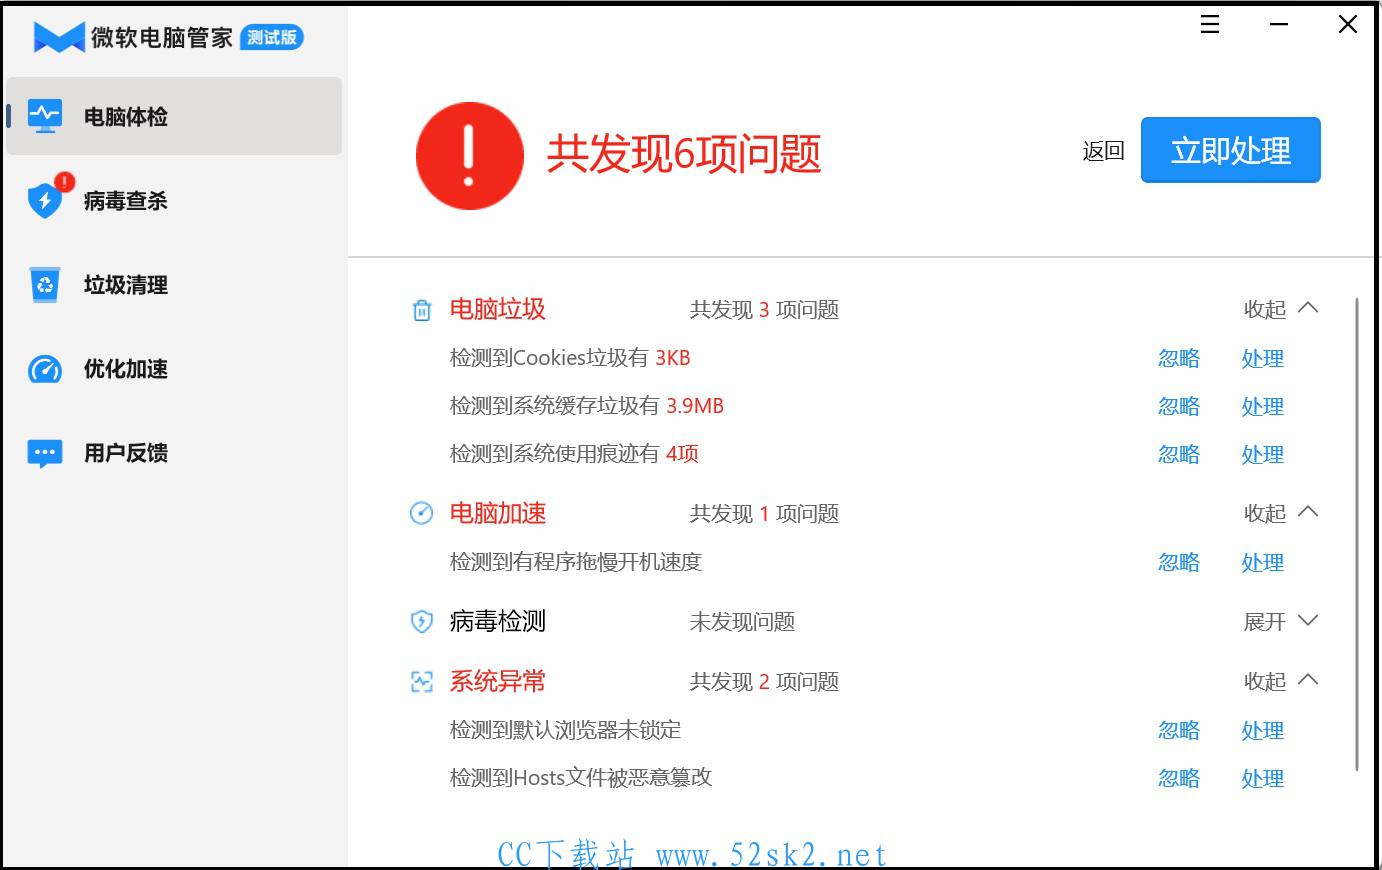
Task: Click the 立即处理 button
Action: pyautogui.click(x=1231, y=150)
